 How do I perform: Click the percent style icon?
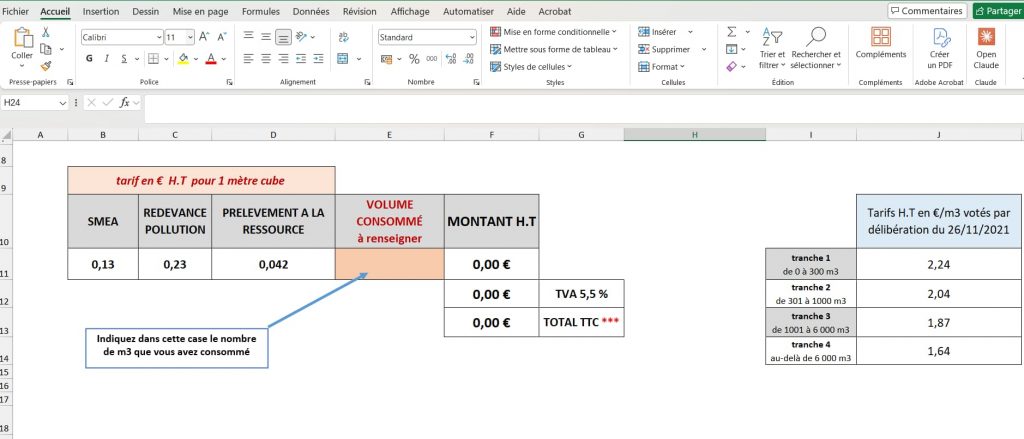click(415, 59)
